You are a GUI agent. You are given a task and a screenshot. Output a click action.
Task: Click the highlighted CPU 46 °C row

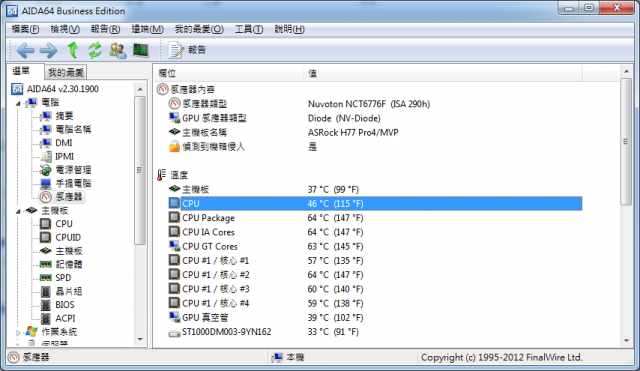pos(376,204)
